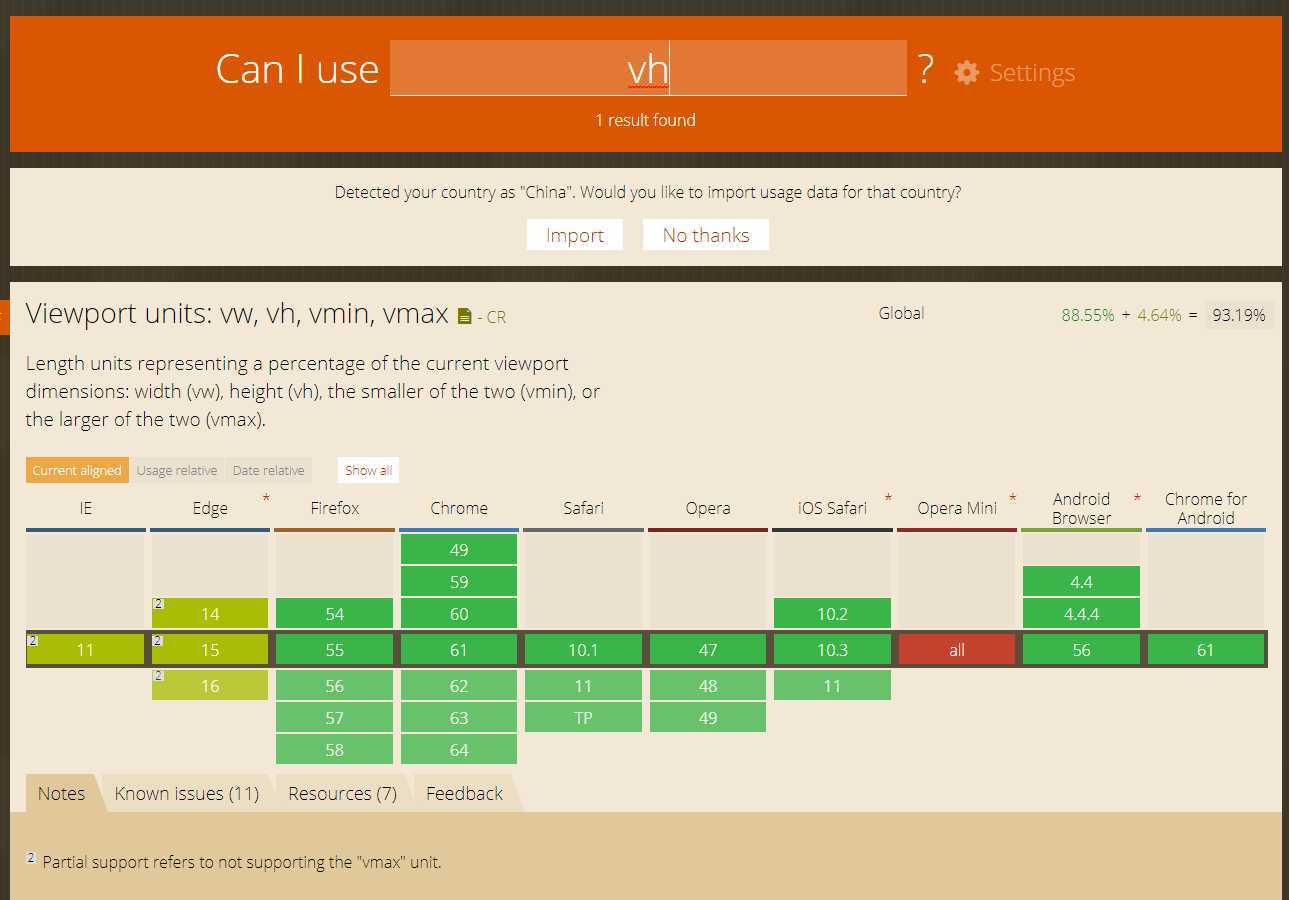The image size is (1289, 900).
Task: Click the Firefox column header
Action: 335,508
